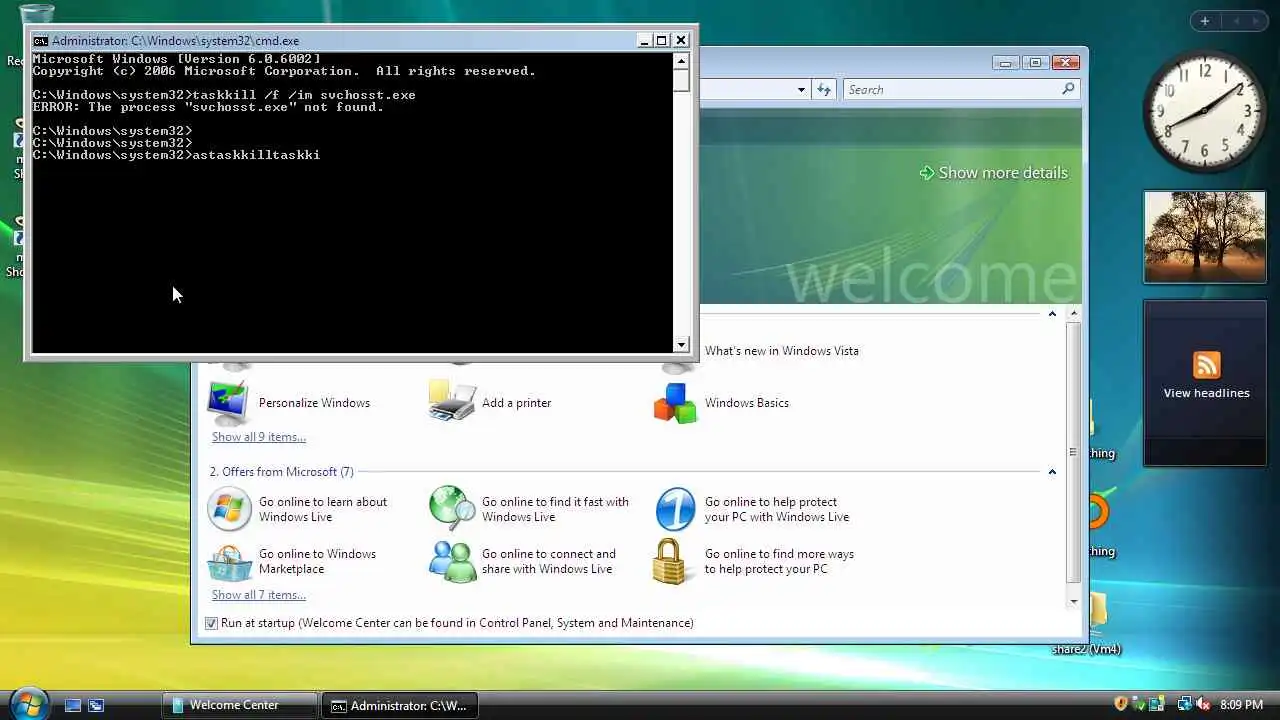This screenshot has height=720, width=1280.
Task: Add a gadget with sidebar plus button
Action: click(1205, 21)
